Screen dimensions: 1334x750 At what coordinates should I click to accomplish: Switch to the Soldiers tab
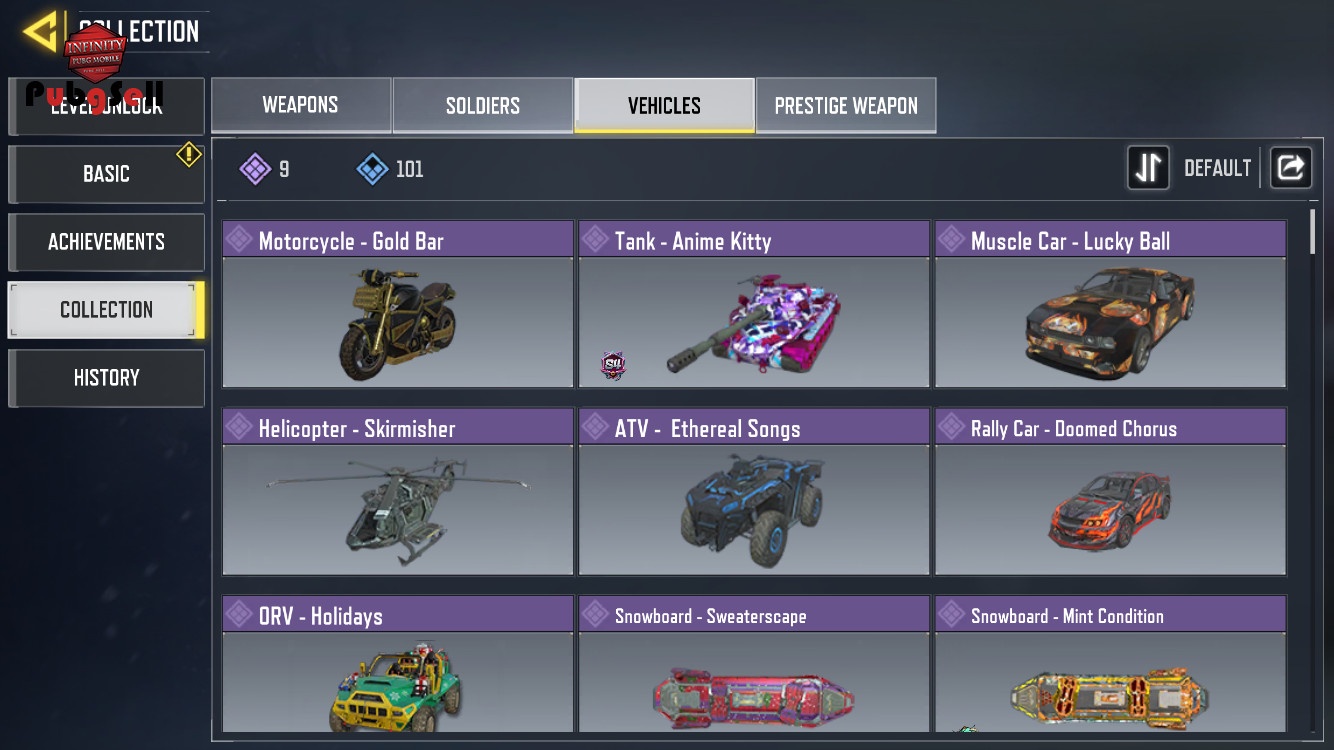(483, 105)
